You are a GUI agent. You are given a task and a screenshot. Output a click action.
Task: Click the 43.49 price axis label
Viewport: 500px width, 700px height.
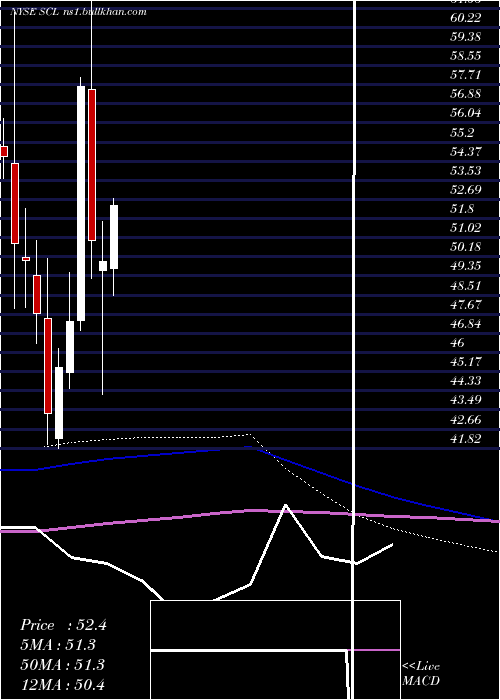[x=465, y=400]
